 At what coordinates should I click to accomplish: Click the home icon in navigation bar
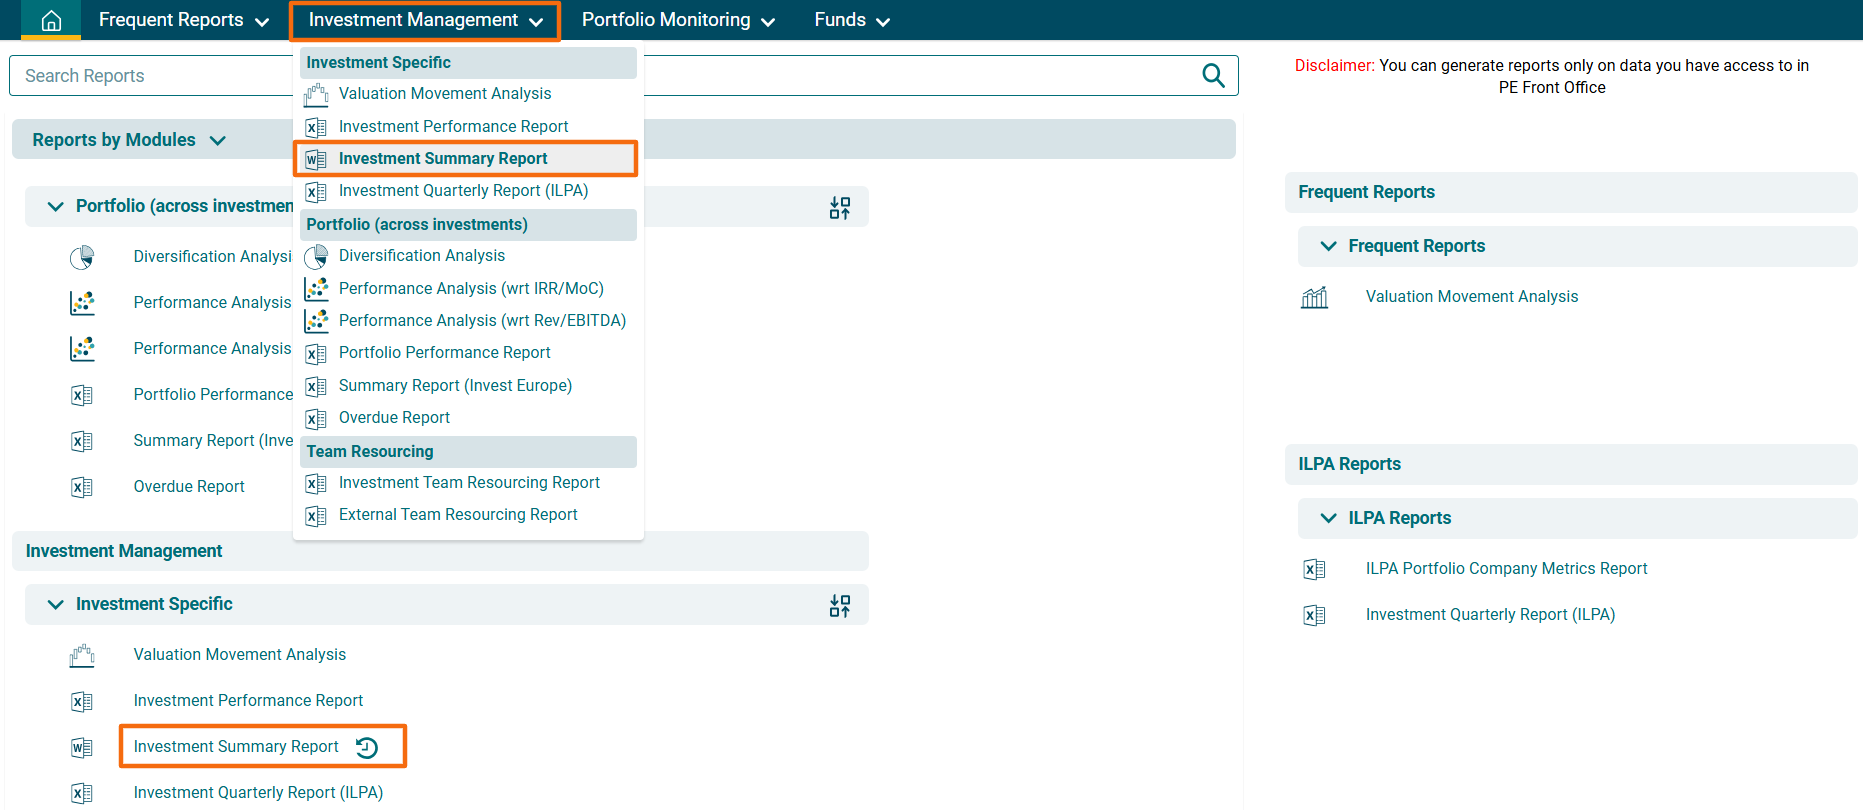tap(51, 21)
